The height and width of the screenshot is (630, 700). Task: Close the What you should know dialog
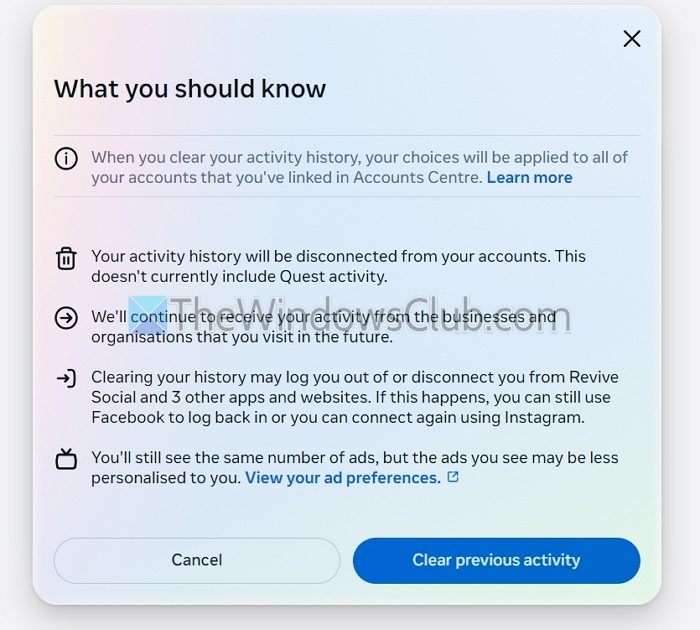[x=632, y=39]
